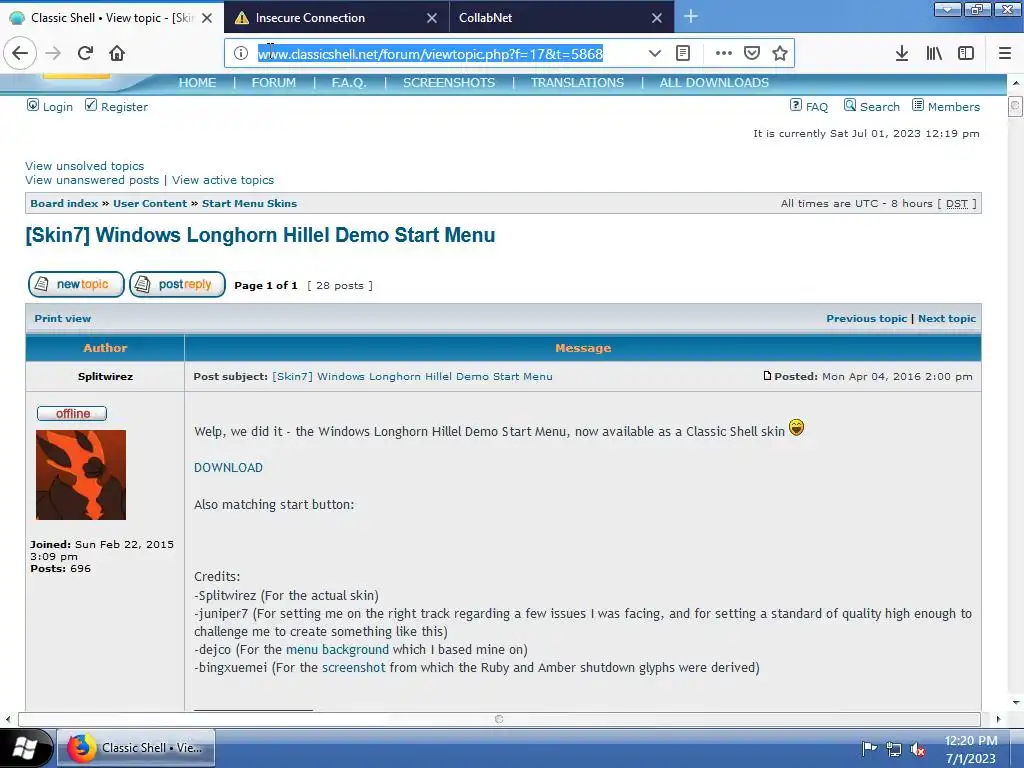Open ALL DOWNLOADS in site navigation

pos(714,82)
